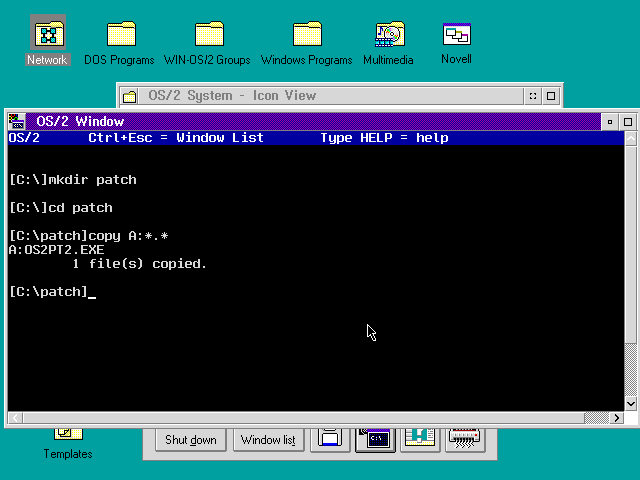
Task: Open the Network desktop icon
Action: tap(48, 40)
